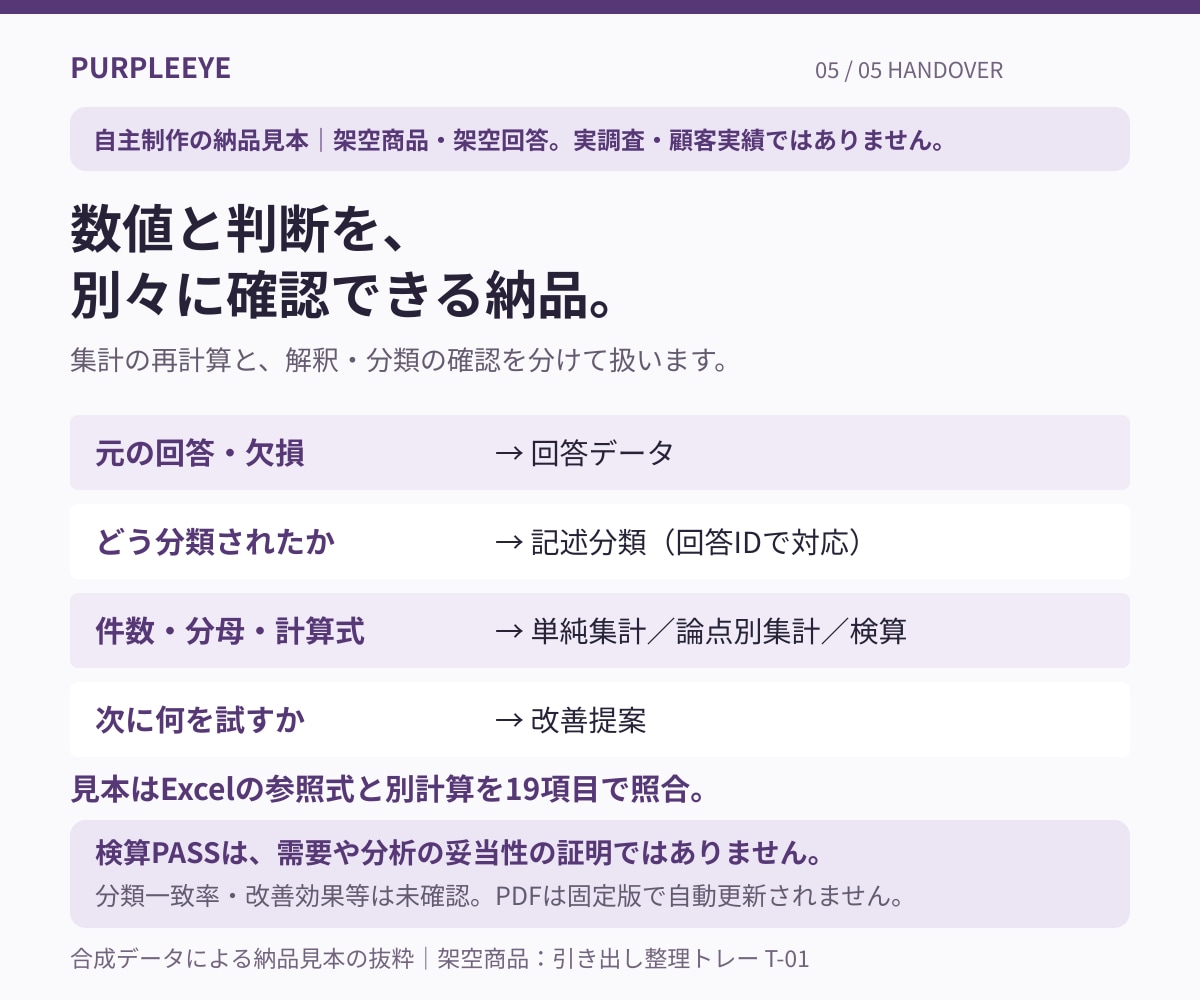Viewport: 1200px width, 1000px height.
Task: Click the '05 / 05 HANDOVER' page label
Action: [x=909, y=70]
